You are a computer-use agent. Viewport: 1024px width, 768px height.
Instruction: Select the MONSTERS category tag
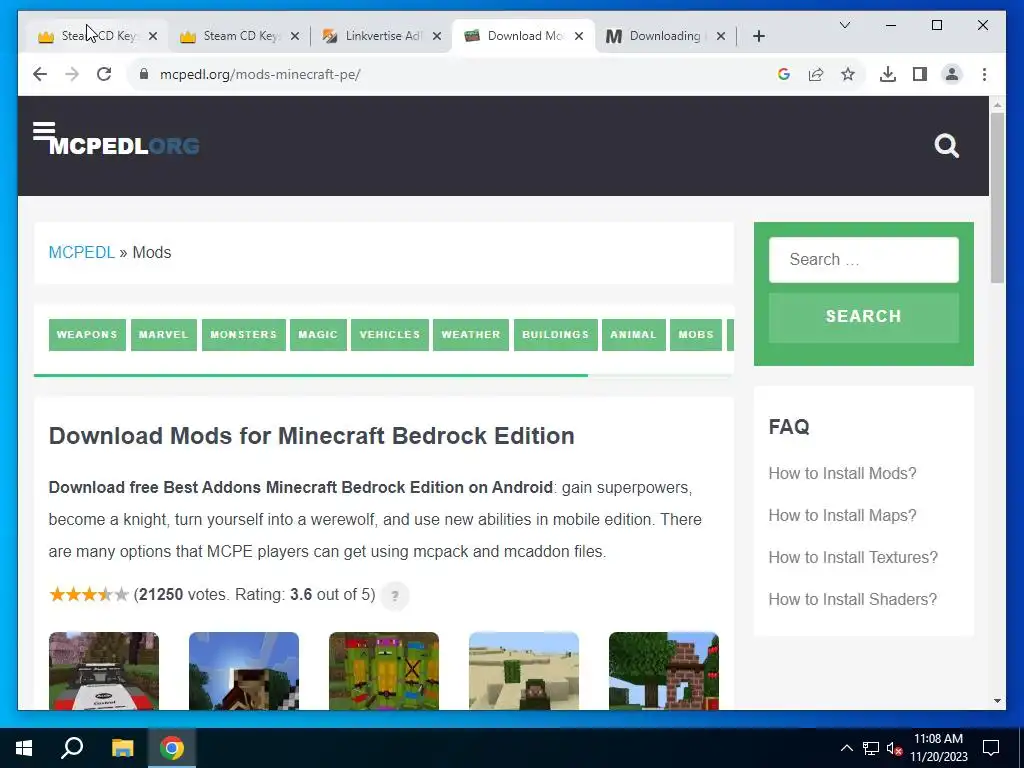[x=244, y=334]
